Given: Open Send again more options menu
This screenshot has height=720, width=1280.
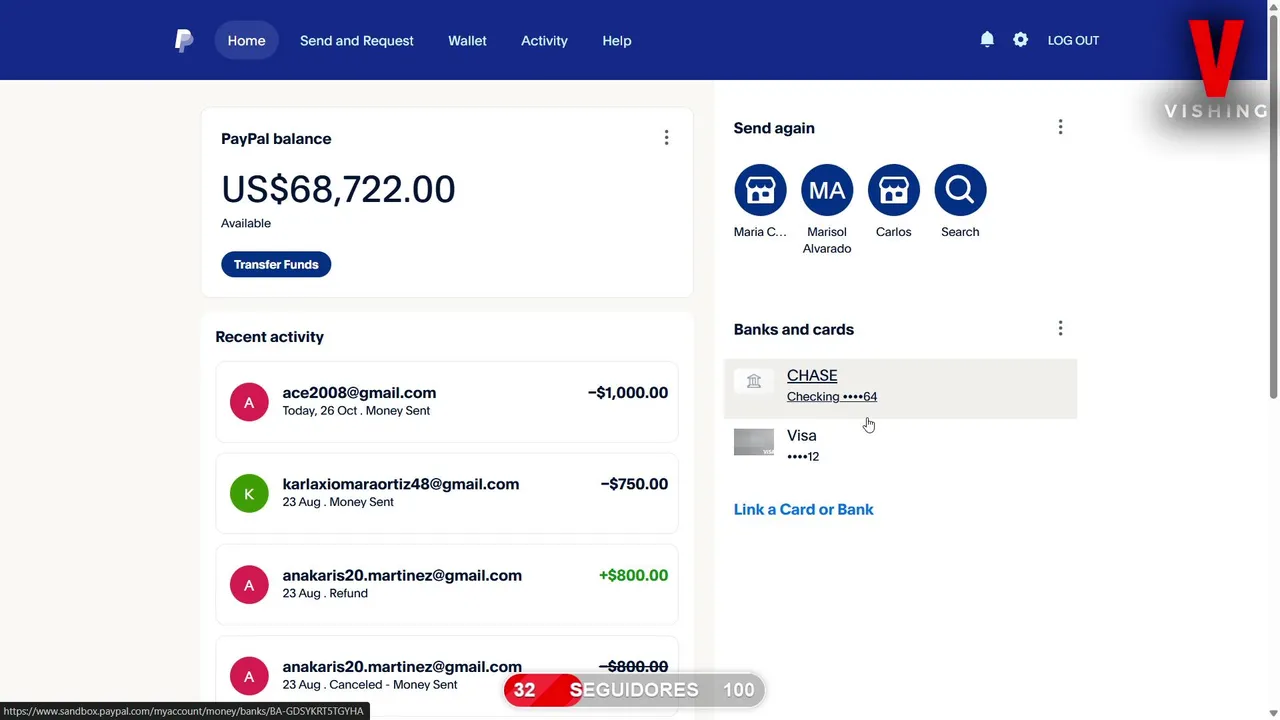Looking at the screenshot, I should click(1060, 127).
